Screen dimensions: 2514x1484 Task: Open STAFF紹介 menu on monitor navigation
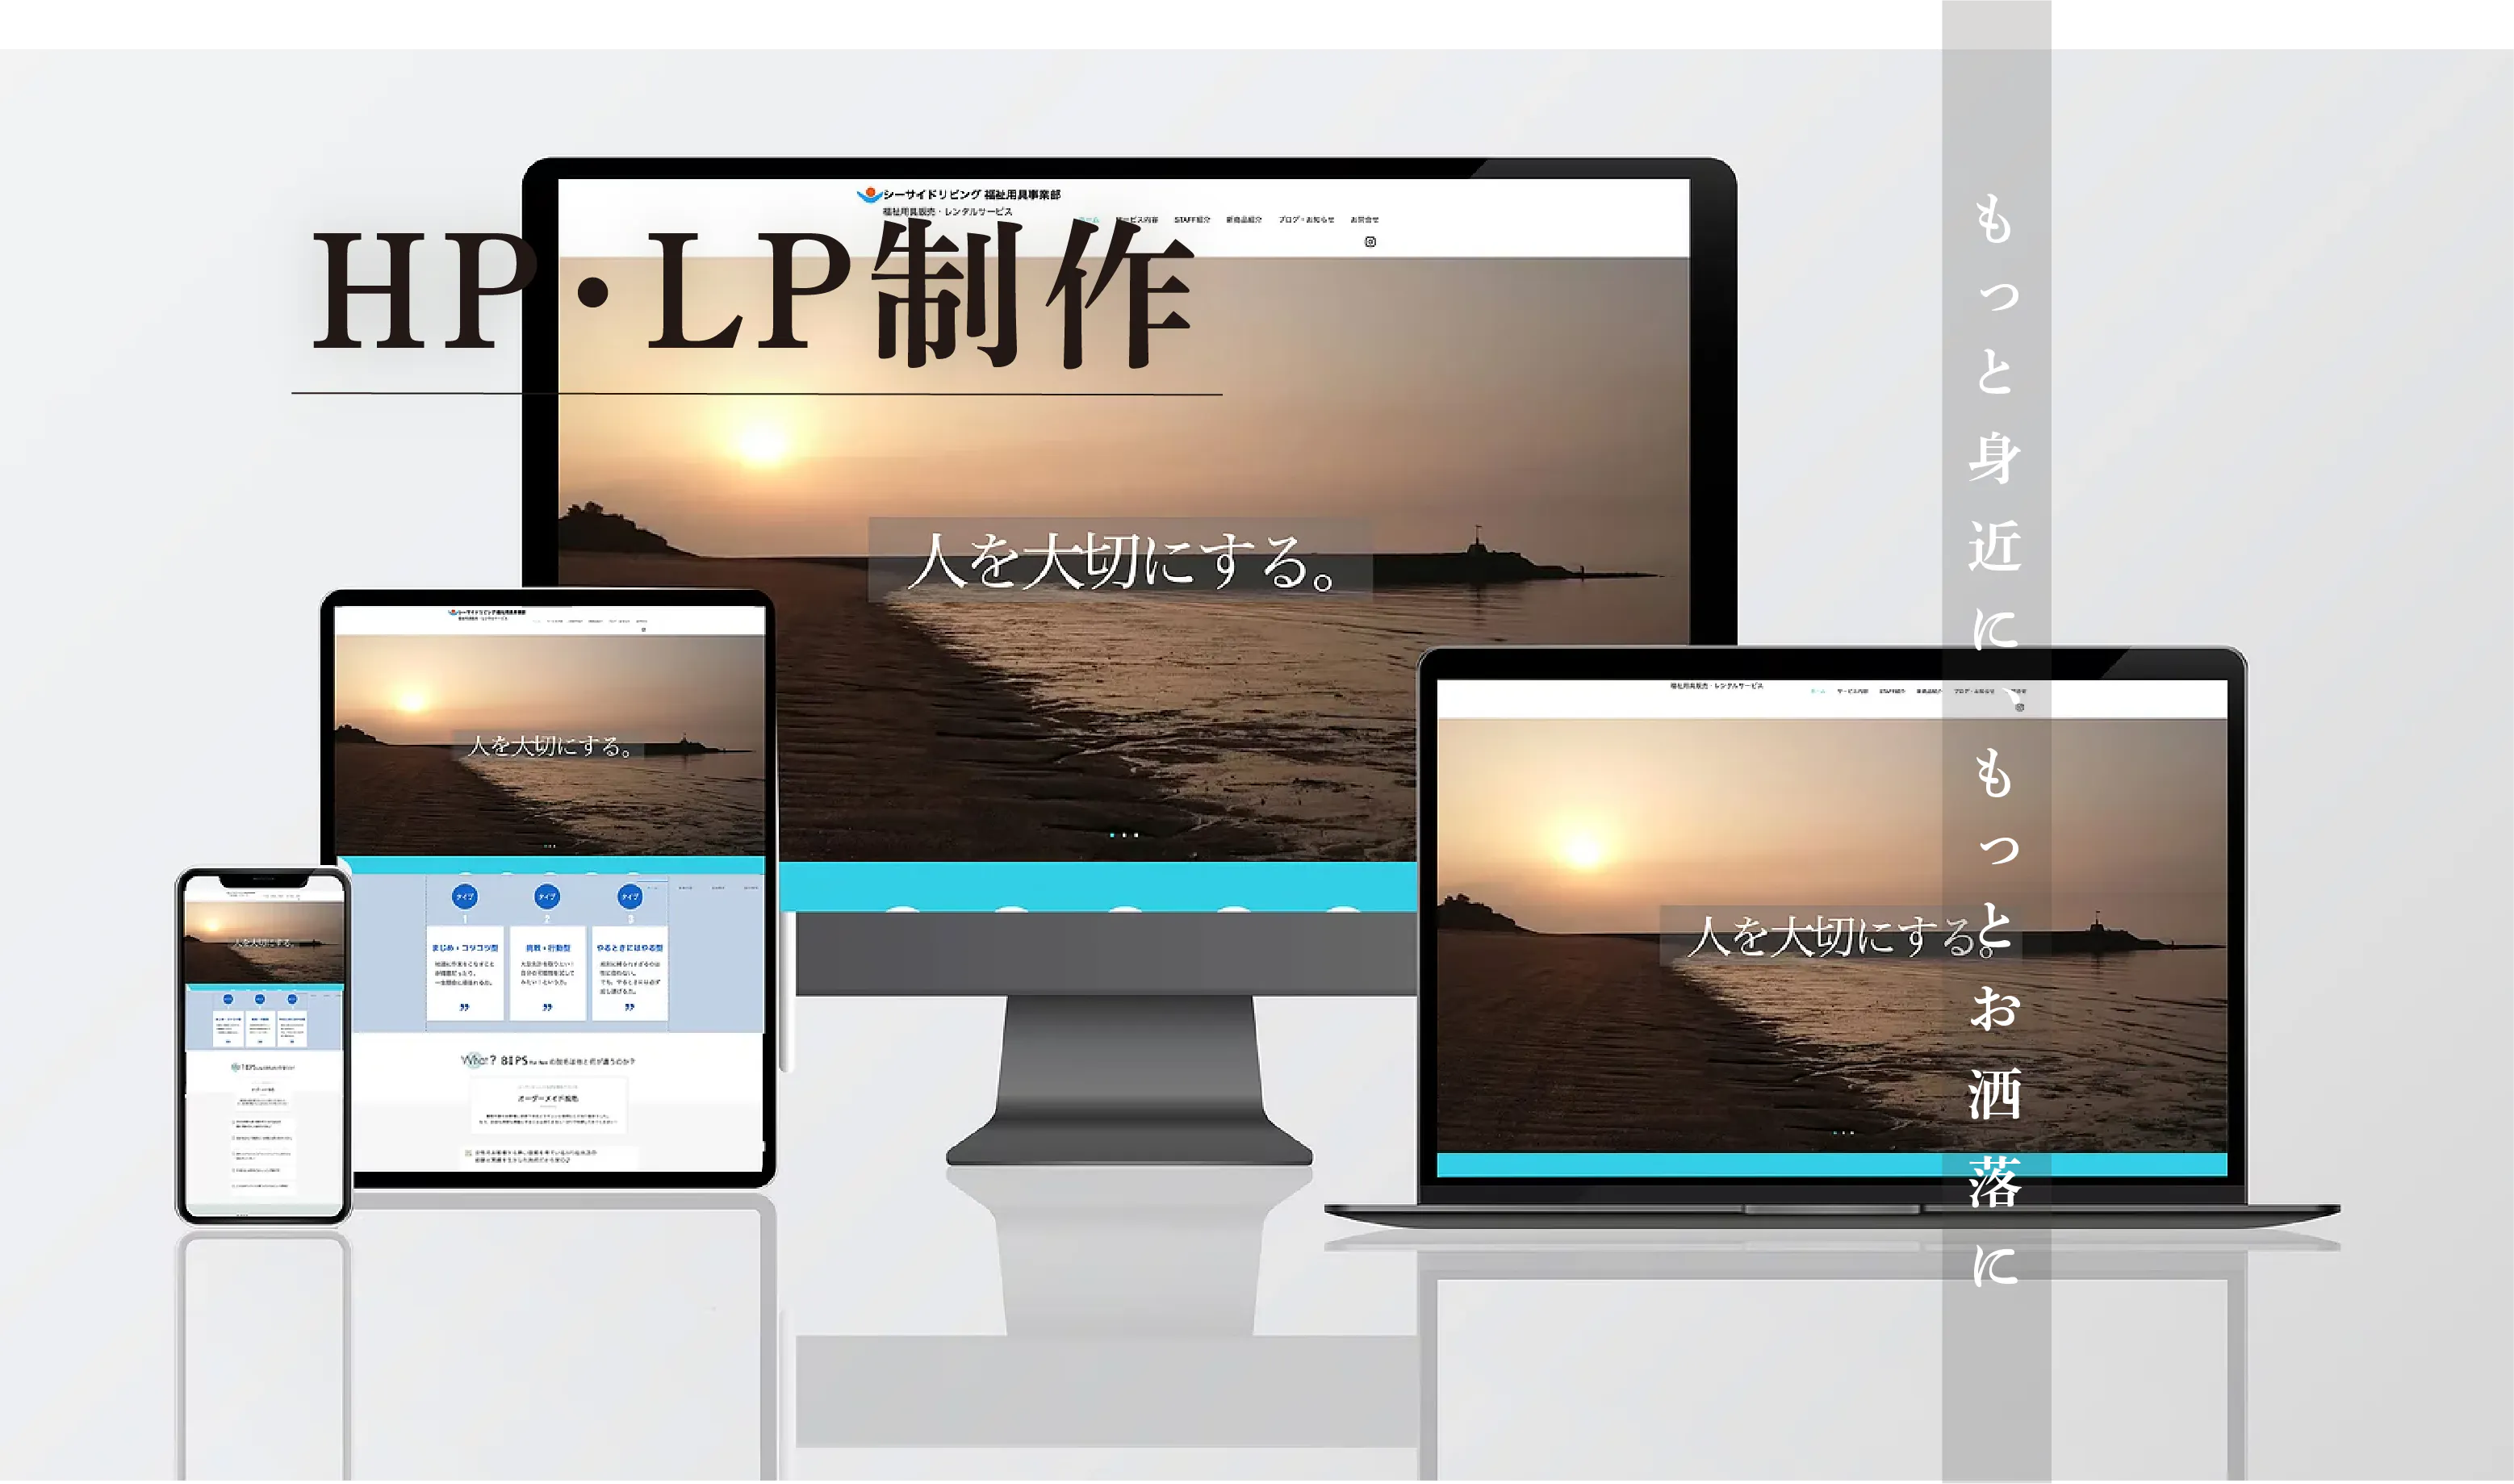[1192, 220]
